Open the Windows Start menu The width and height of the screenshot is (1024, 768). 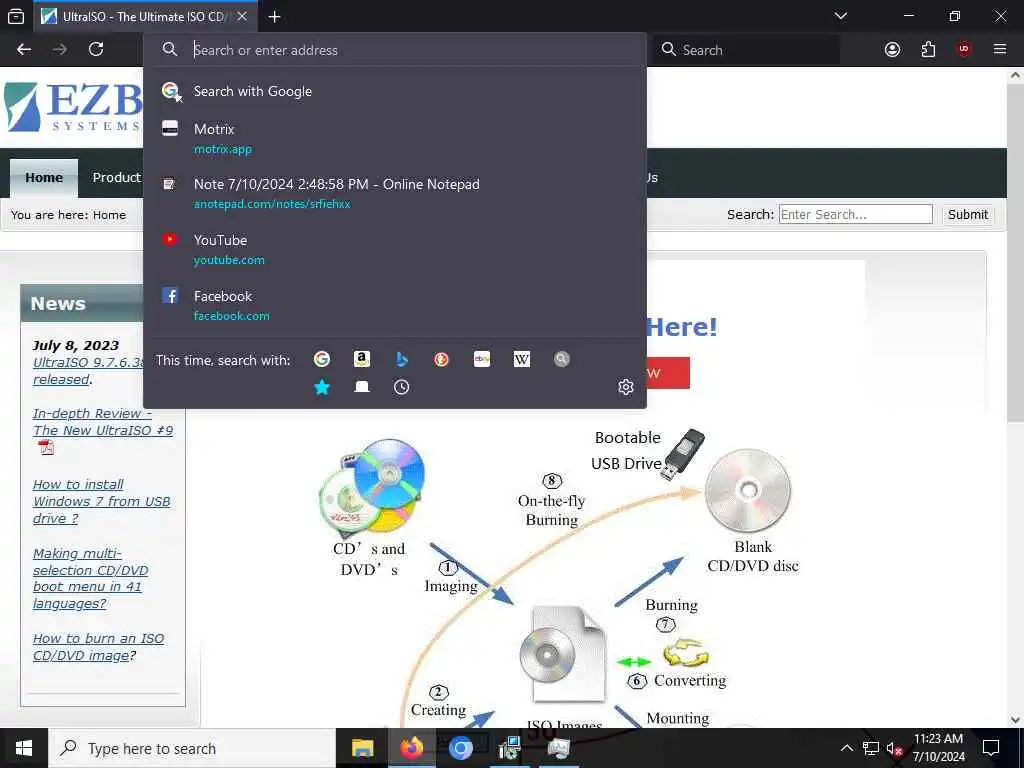click(24, 748)
